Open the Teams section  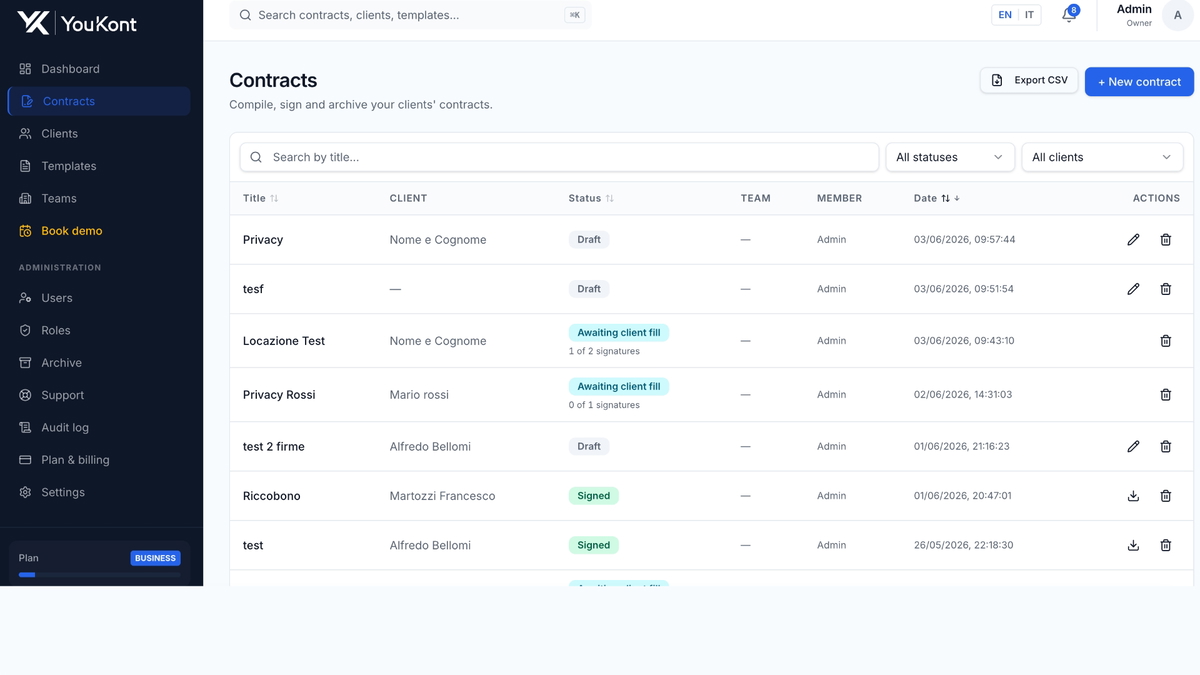pos(98,198)
